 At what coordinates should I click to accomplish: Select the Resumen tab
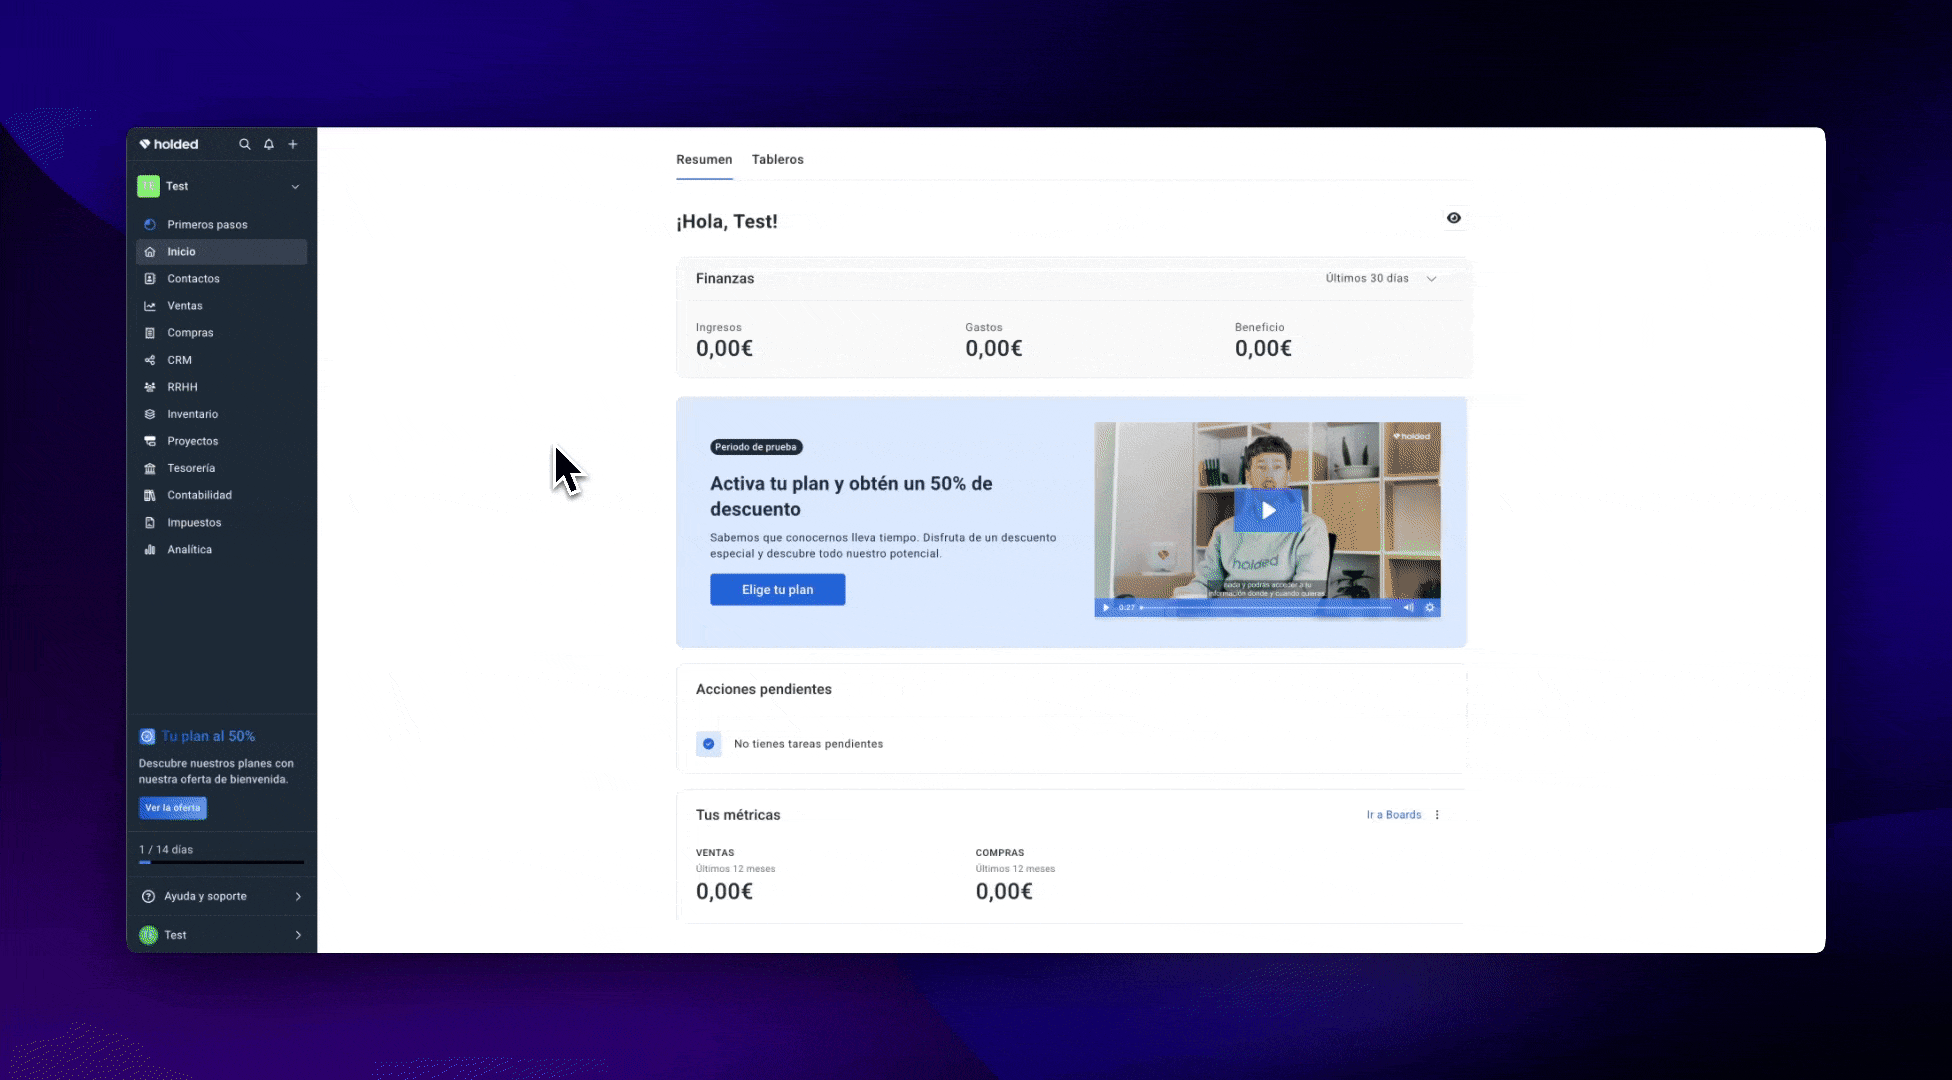point(704,160)
